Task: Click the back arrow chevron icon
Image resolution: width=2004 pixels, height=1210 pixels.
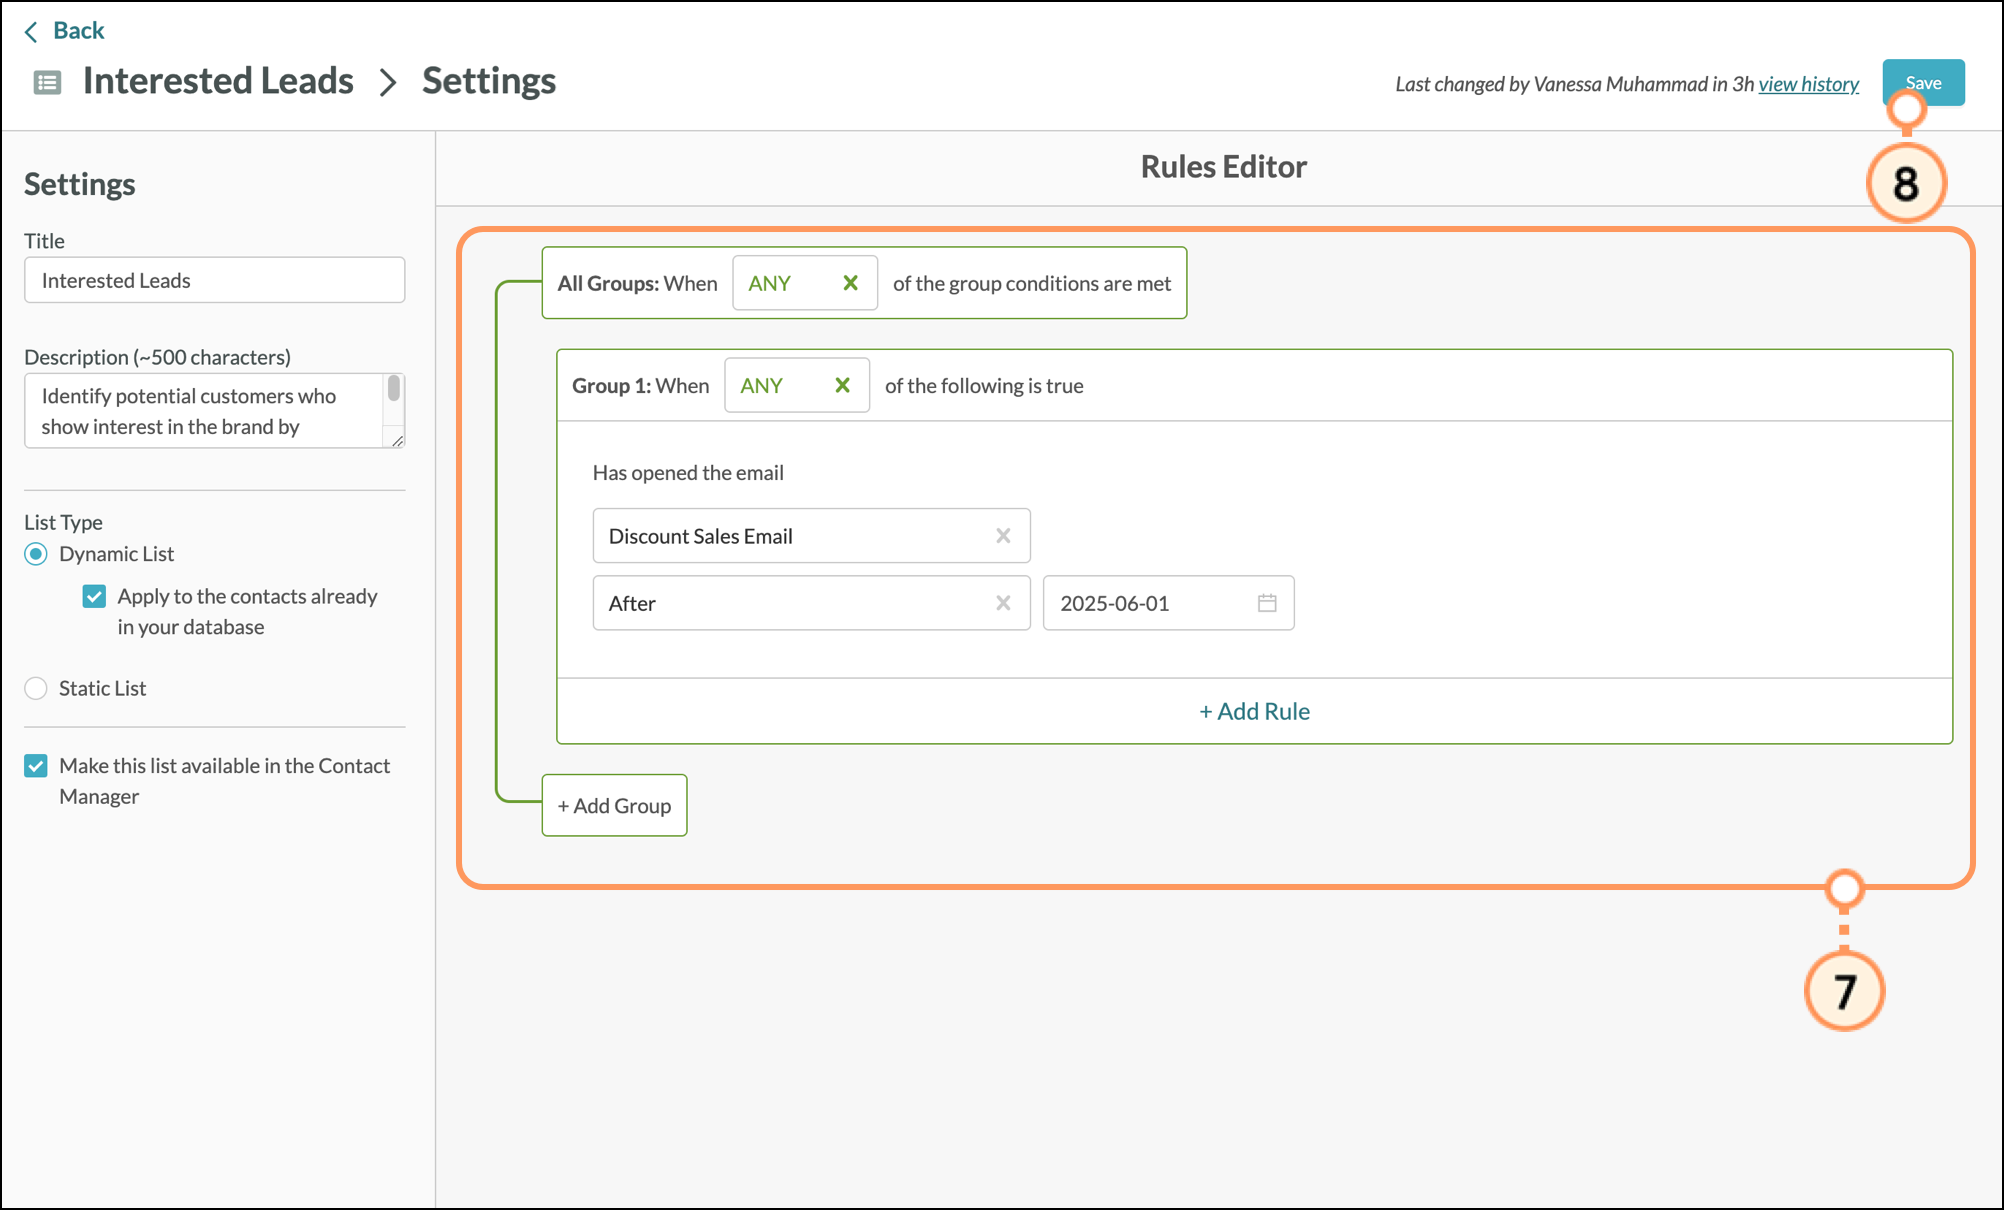Action: (31, 32)
